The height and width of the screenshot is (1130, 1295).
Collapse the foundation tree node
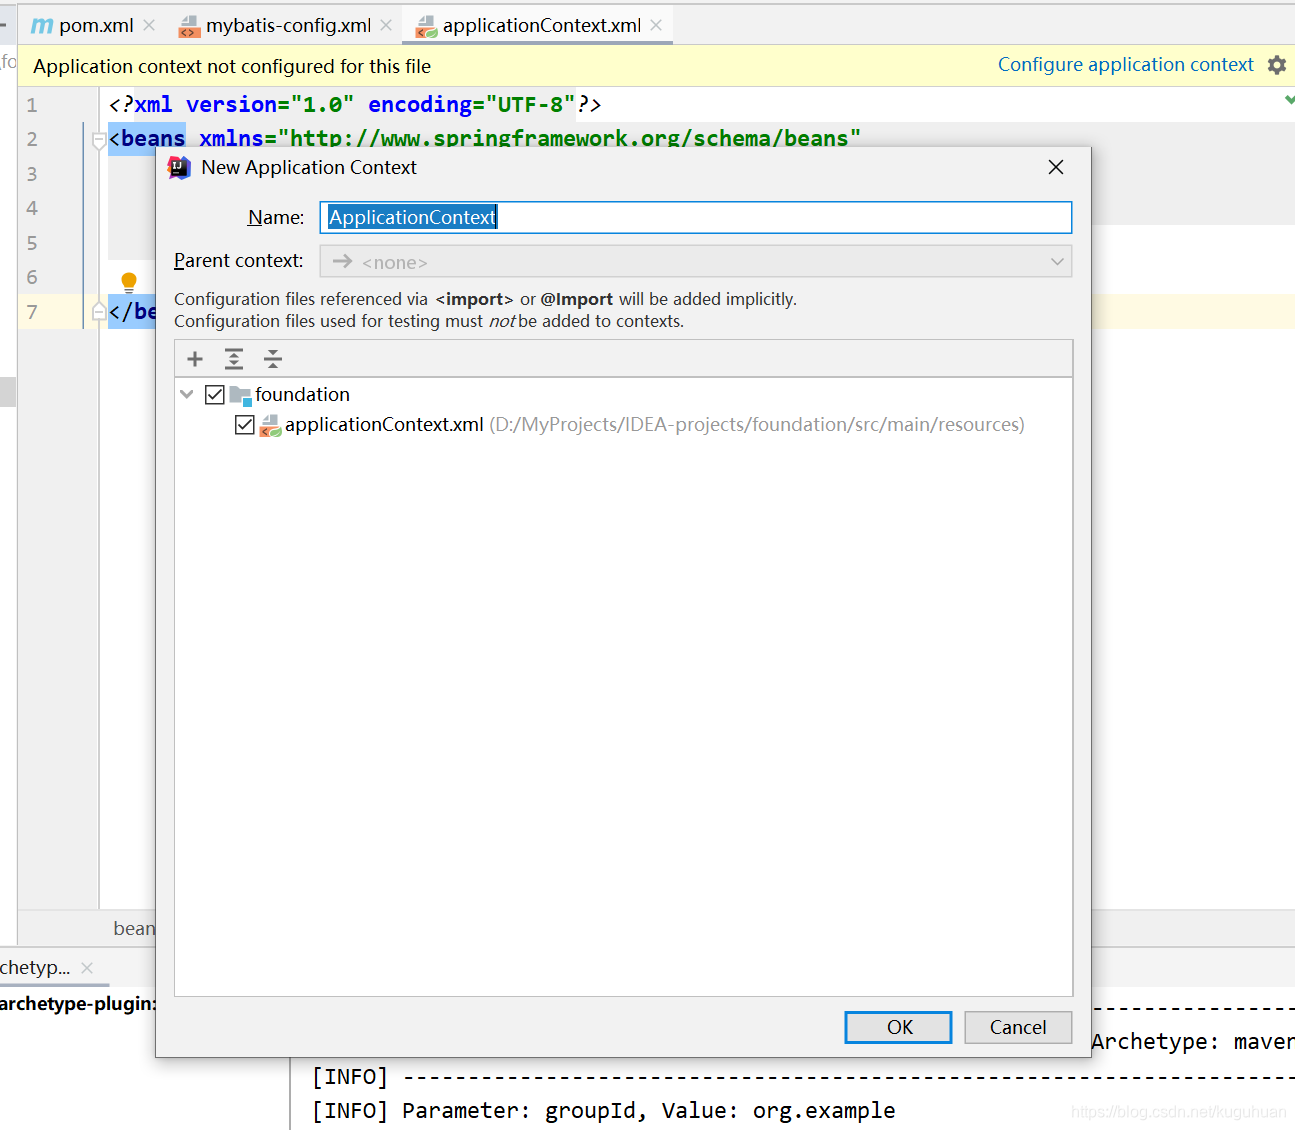[x=187, y=394]
